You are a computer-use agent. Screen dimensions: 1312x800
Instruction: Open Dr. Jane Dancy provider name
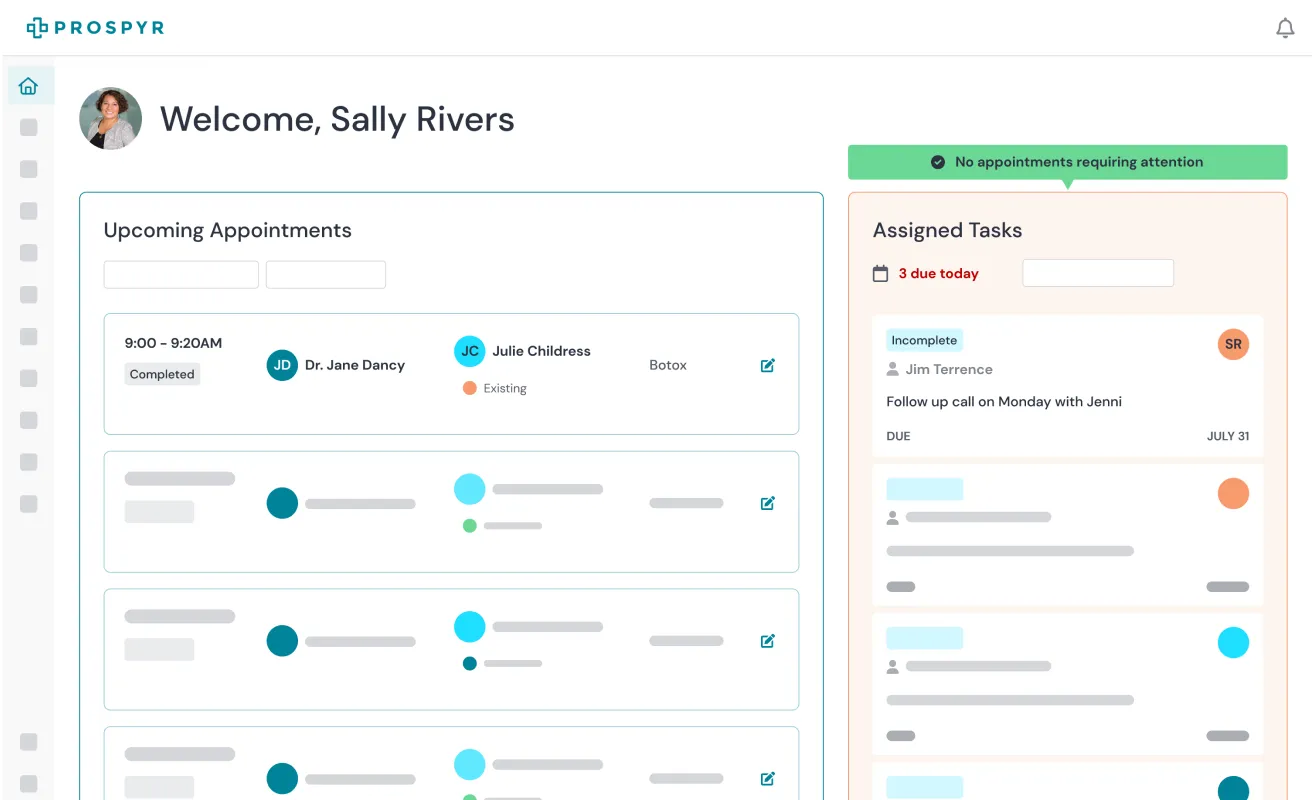pos(355,365)
